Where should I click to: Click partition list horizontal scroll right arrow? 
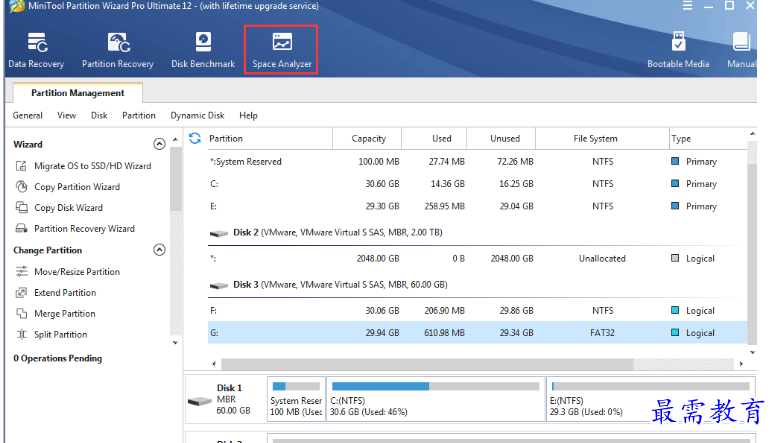741,364
